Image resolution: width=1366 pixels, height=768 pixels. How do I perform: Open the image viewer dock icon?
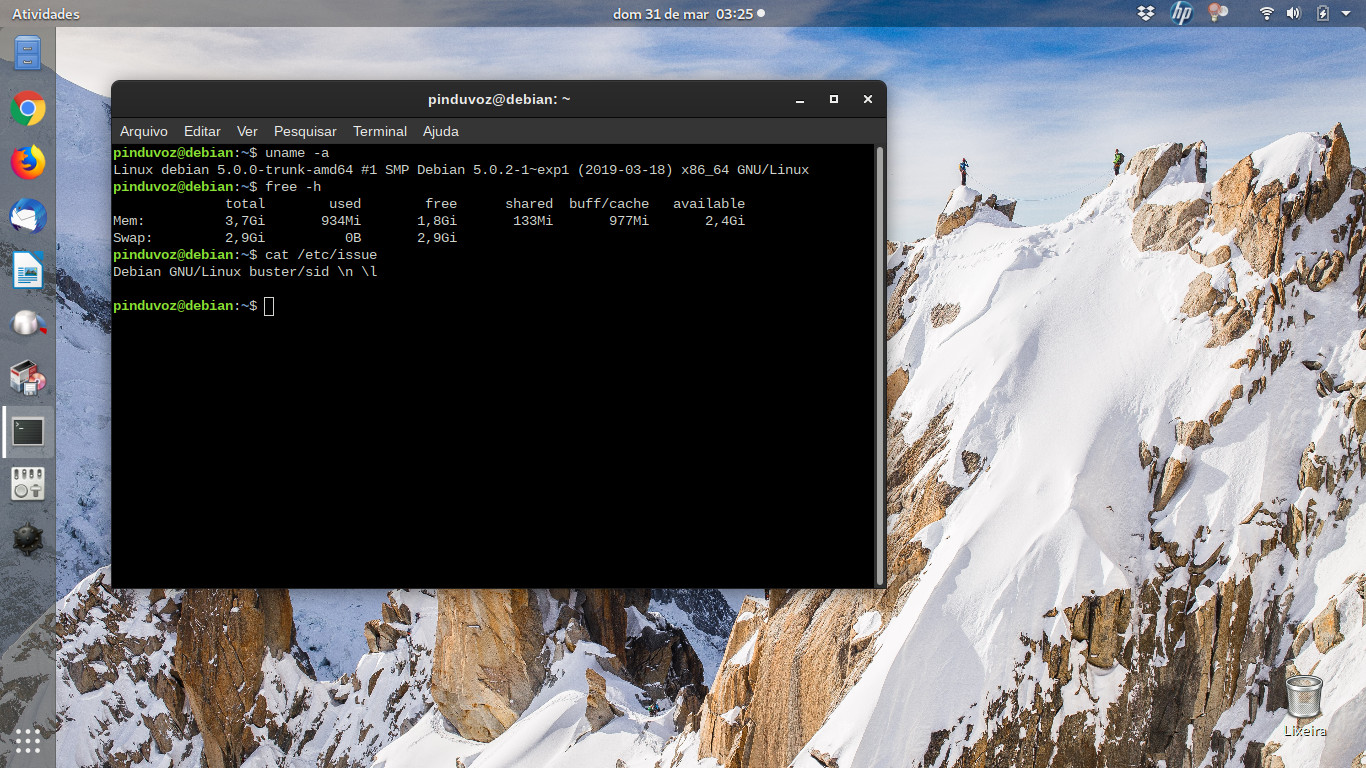28,270
